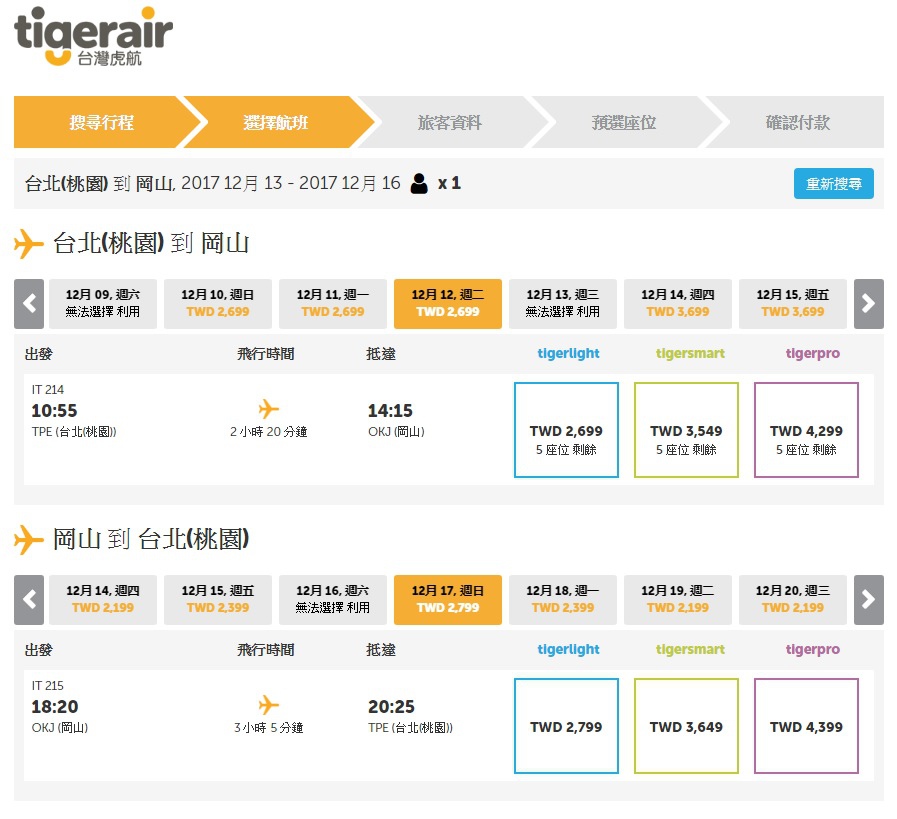Show earlier return dates with left arrow

click(x=29, y=599)
